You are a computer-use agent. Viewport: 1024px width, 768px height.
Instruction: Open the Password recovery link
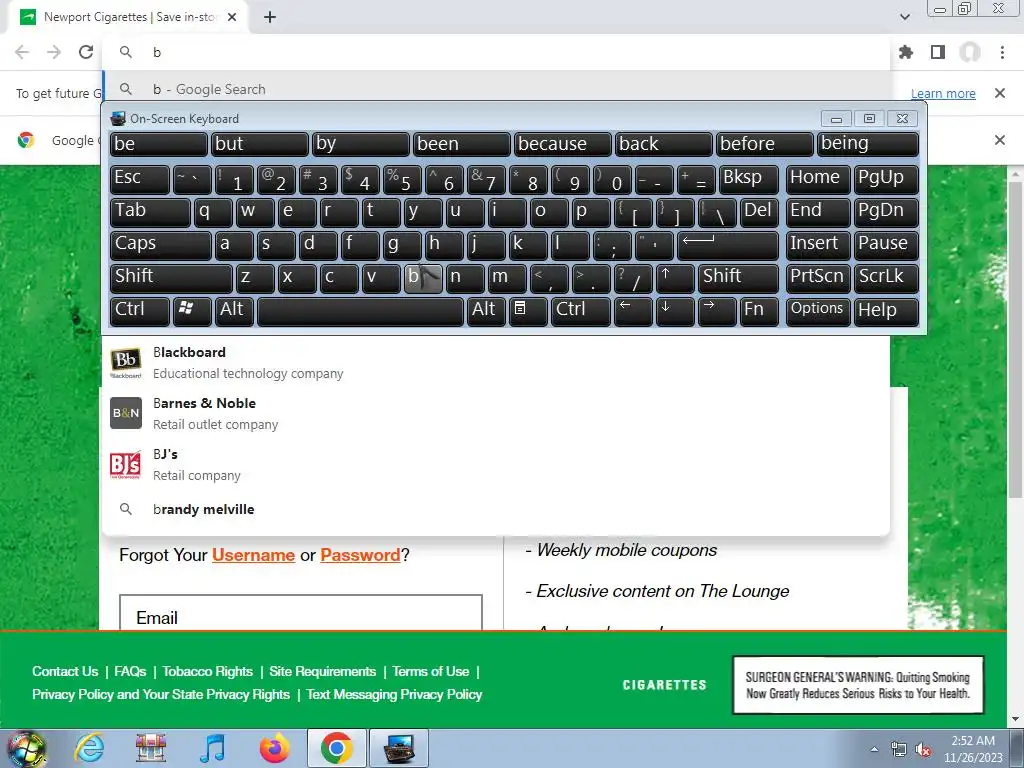click(x=360, y=555)
